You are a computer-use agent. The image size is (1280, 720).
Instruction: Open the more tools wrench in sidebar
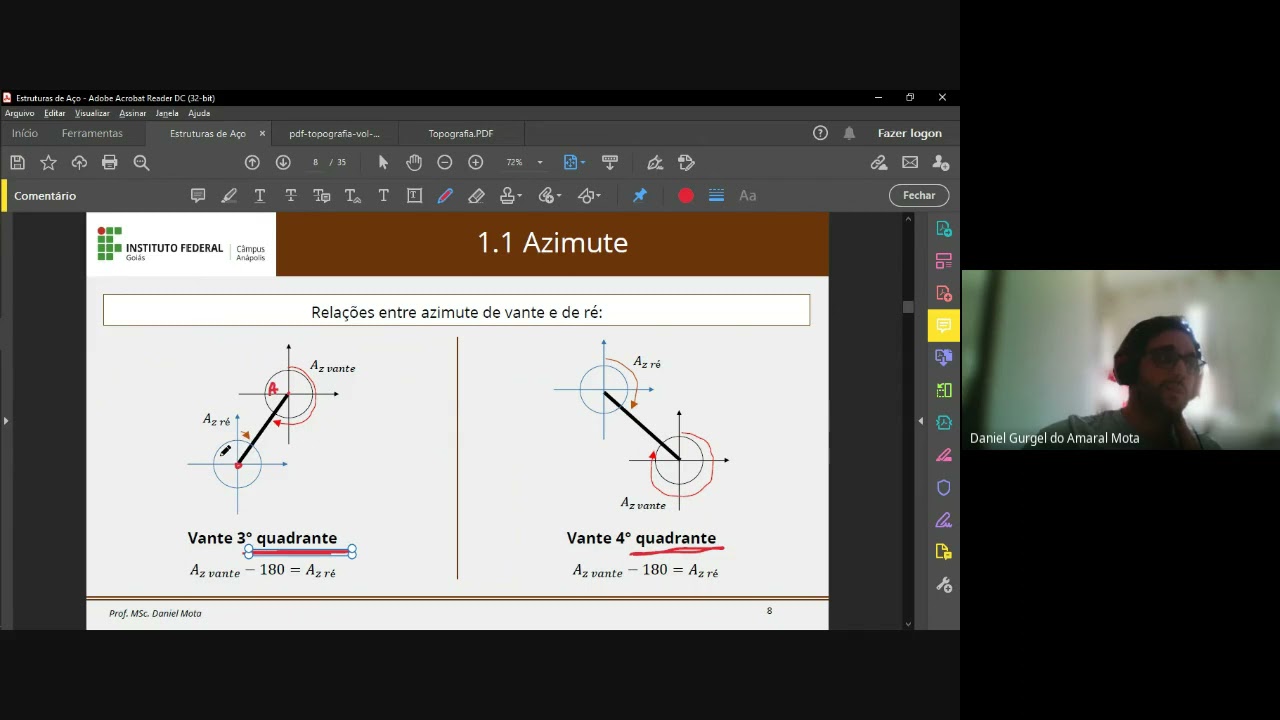pyautogui.click(x=943, y=585)
